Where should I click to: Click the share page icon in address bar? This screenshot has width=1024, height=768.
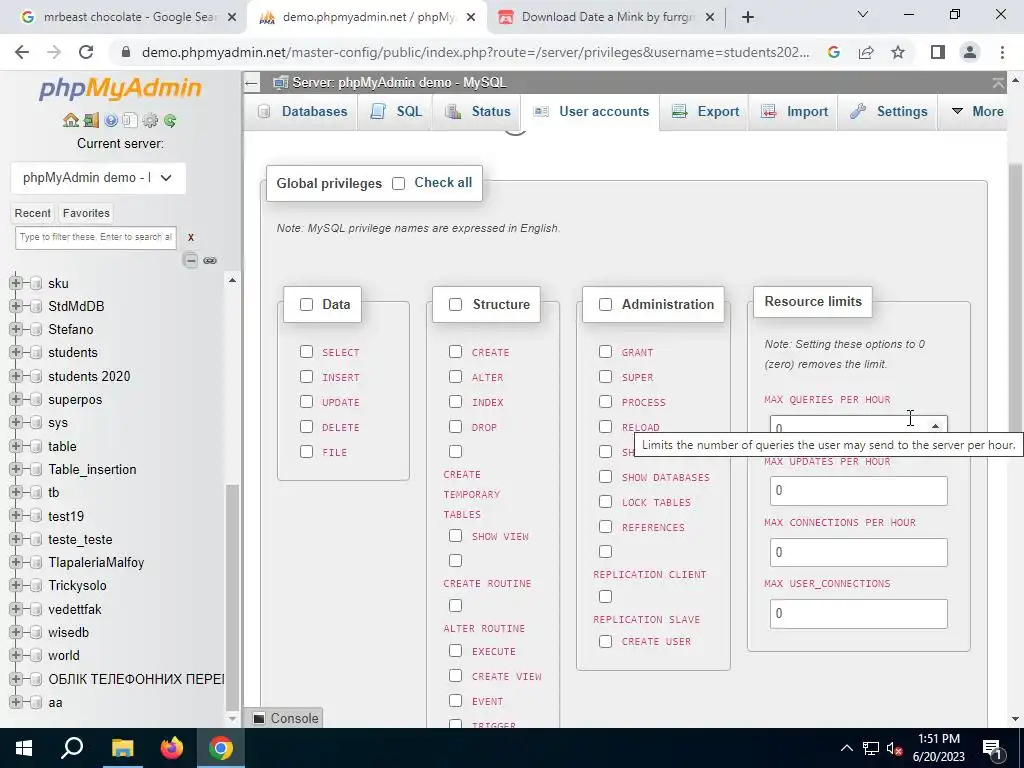pyautogui.click(x=866, y=52)
